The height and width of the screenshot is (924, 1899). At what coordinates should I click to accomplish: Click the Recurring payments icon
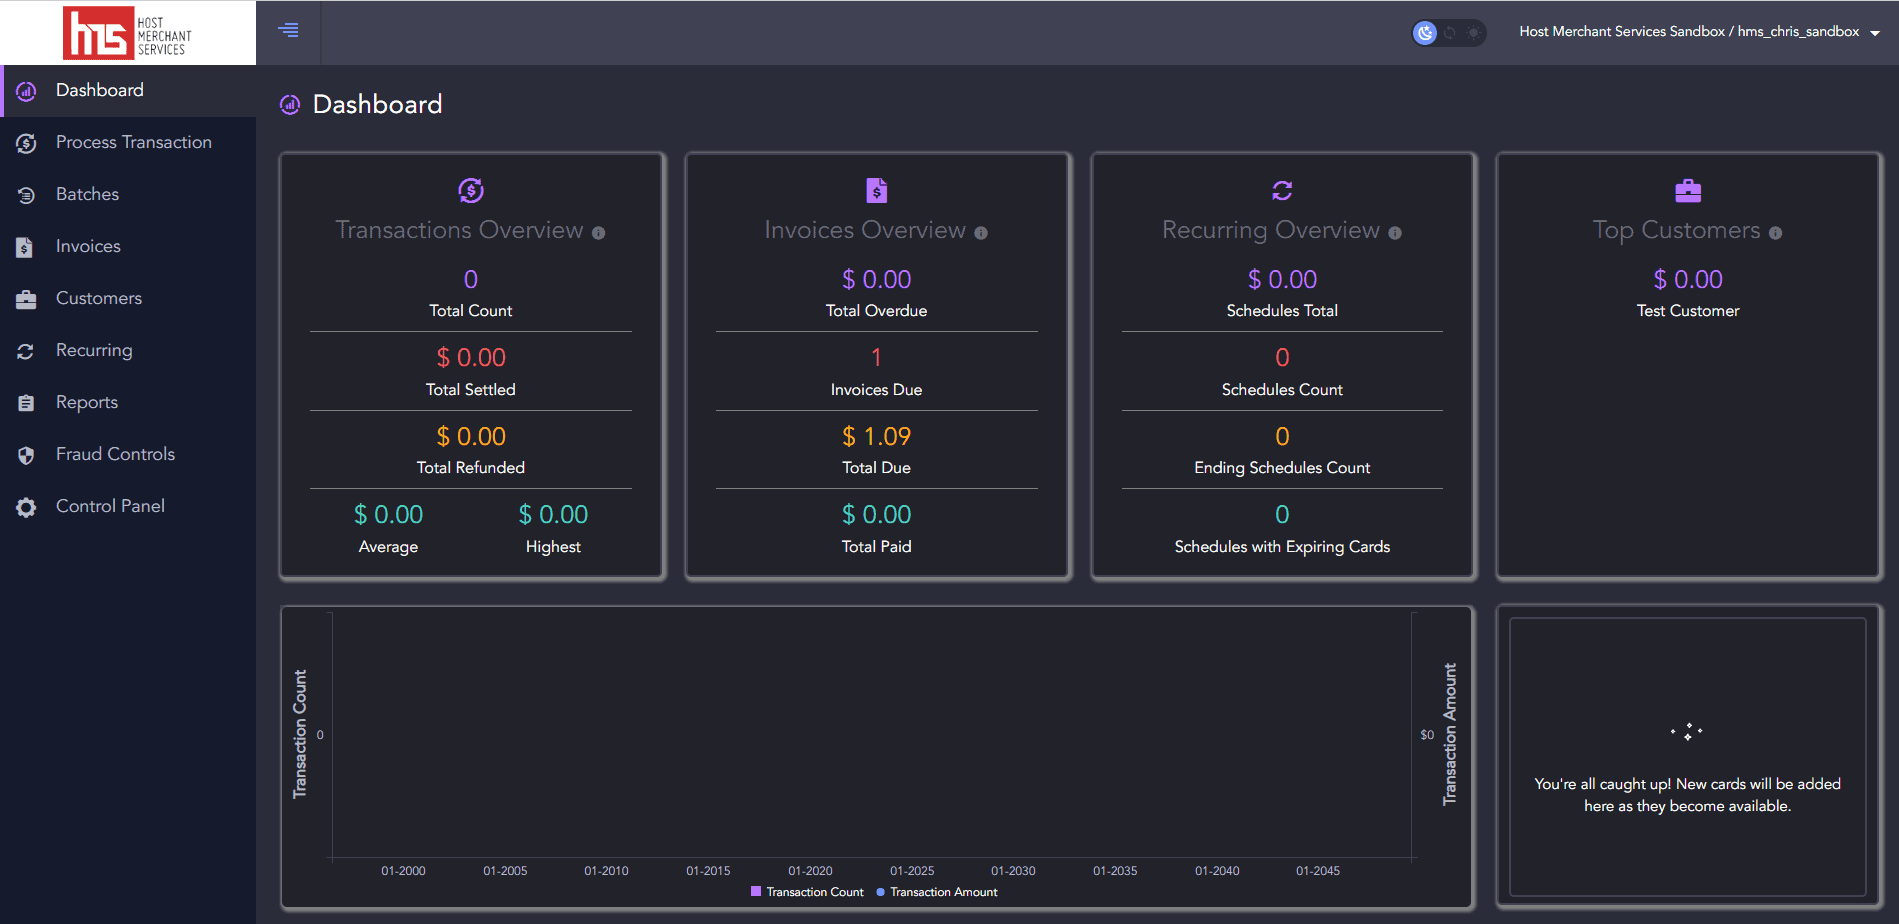pyautogui.click(x=26, y=350)
